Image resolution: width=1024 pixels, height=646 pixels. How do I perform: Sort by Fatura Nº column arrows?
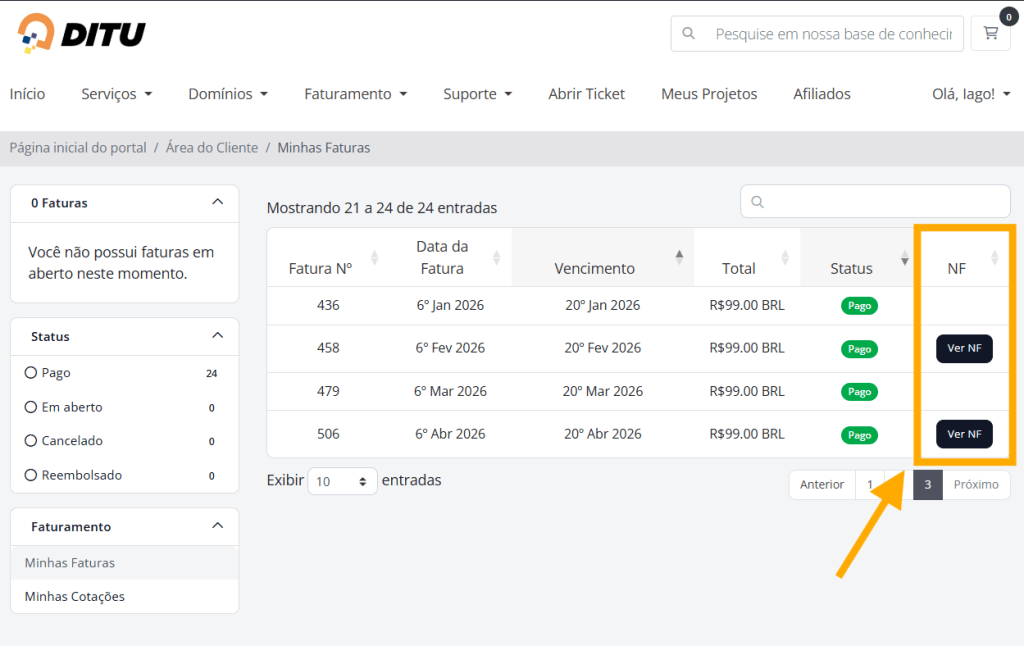click(374, 257)
